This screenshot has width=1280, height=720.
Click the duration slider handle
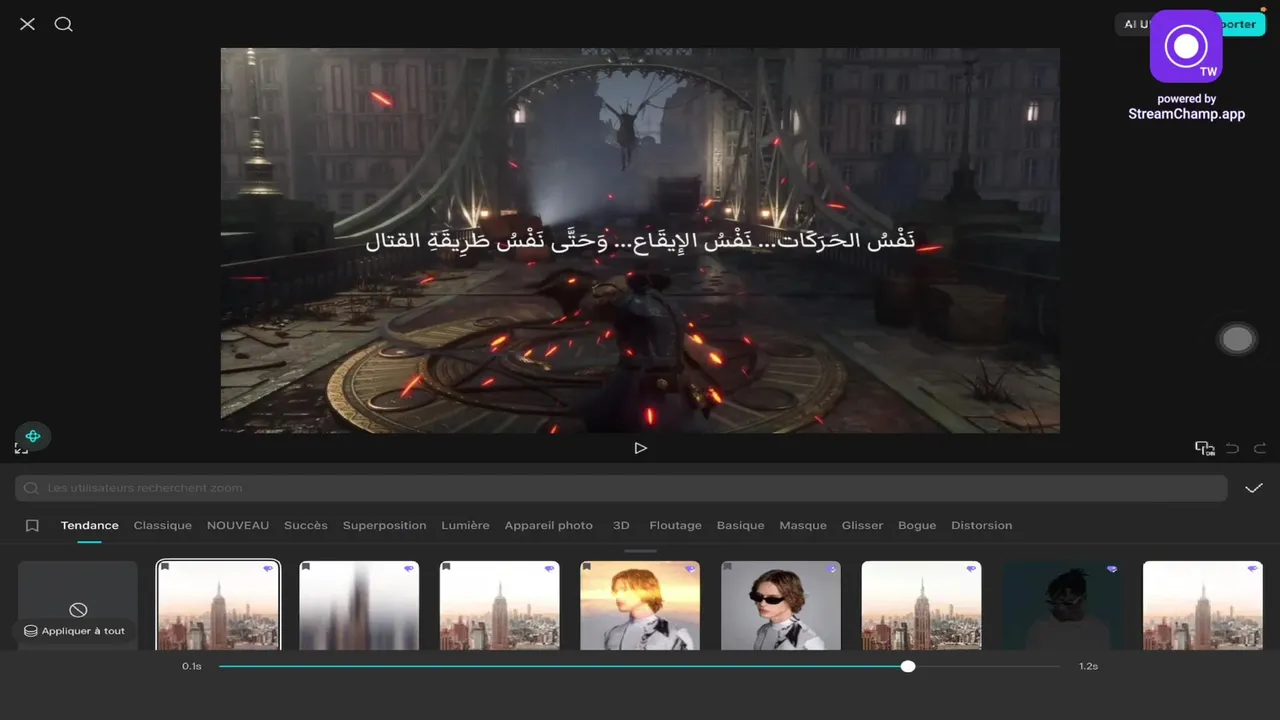[908, 666]
